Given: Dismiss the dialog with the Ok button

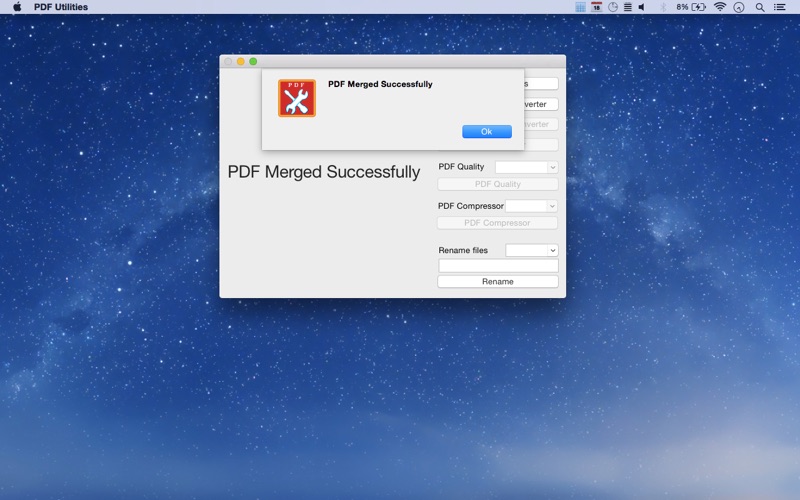Looking at the screenshot, I should pos(487,132).
